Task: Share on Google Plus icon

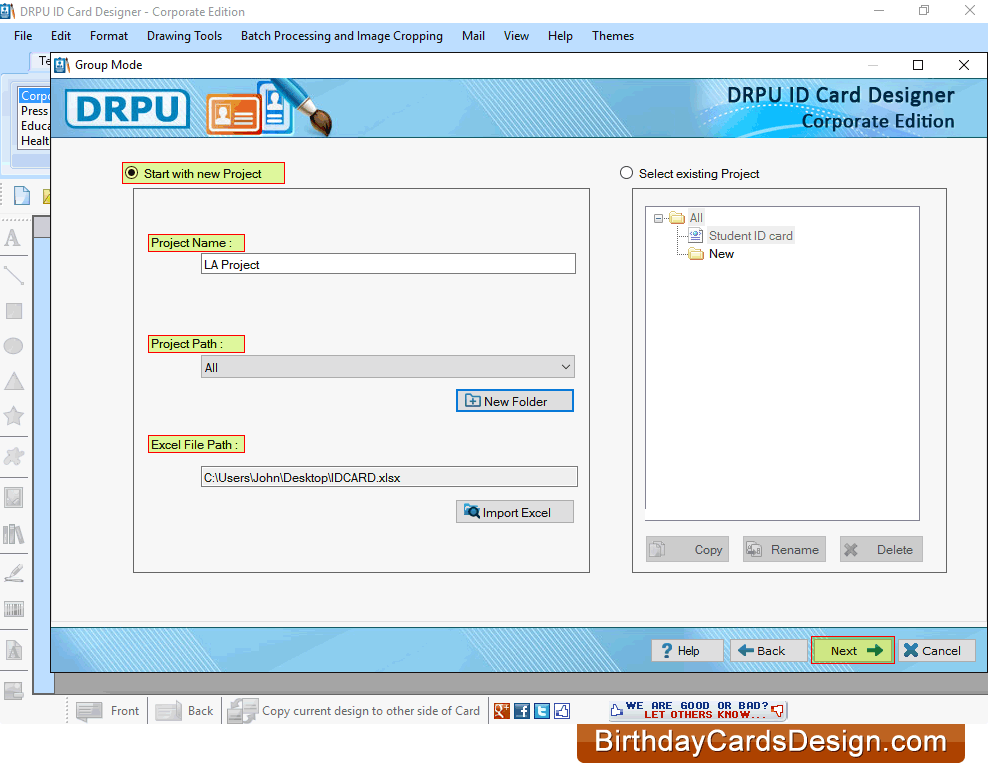Action: [502, 711]
